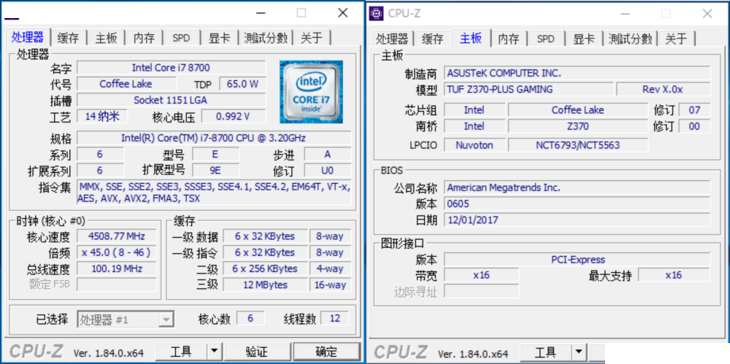Screen dimensions: 730x364
Task: Click the Rev X.0x field
Action: coord(663,89)
